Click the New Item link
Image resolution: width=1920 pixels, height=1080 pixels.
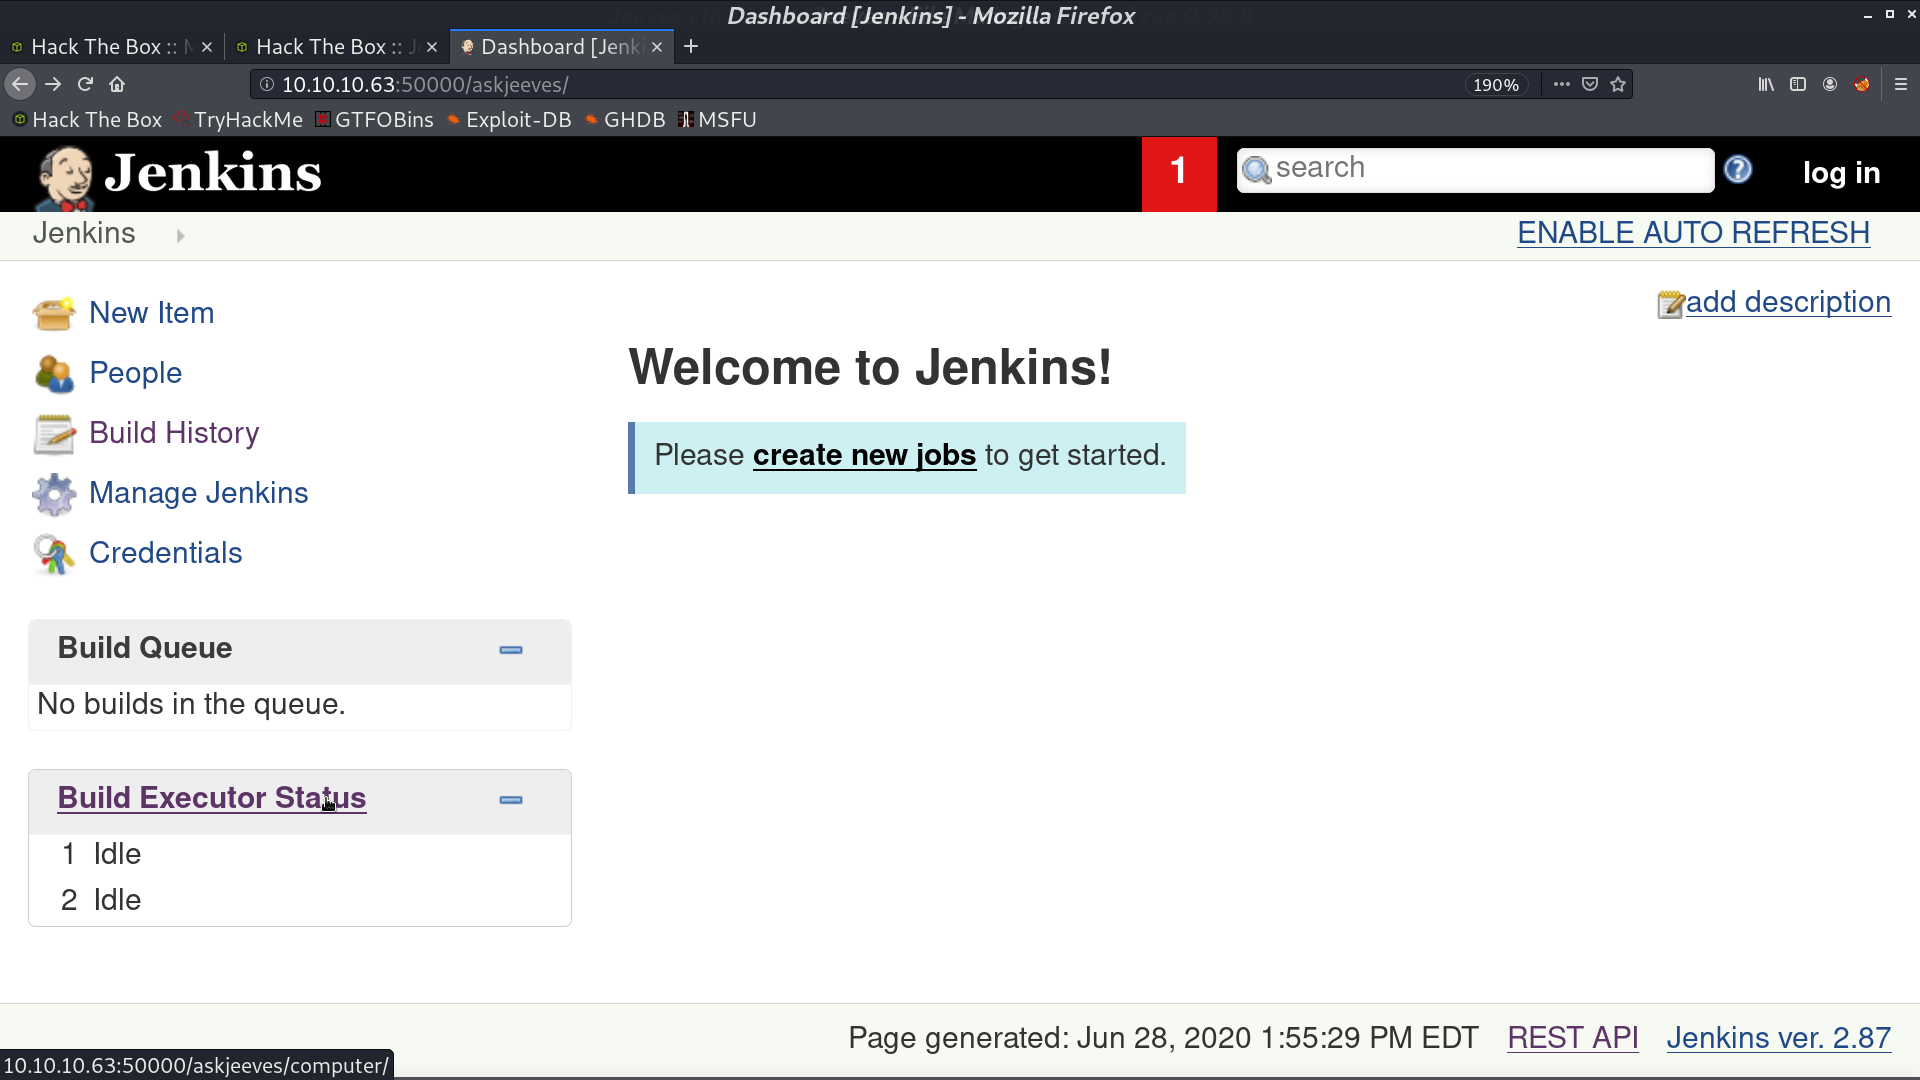(152, 313)
